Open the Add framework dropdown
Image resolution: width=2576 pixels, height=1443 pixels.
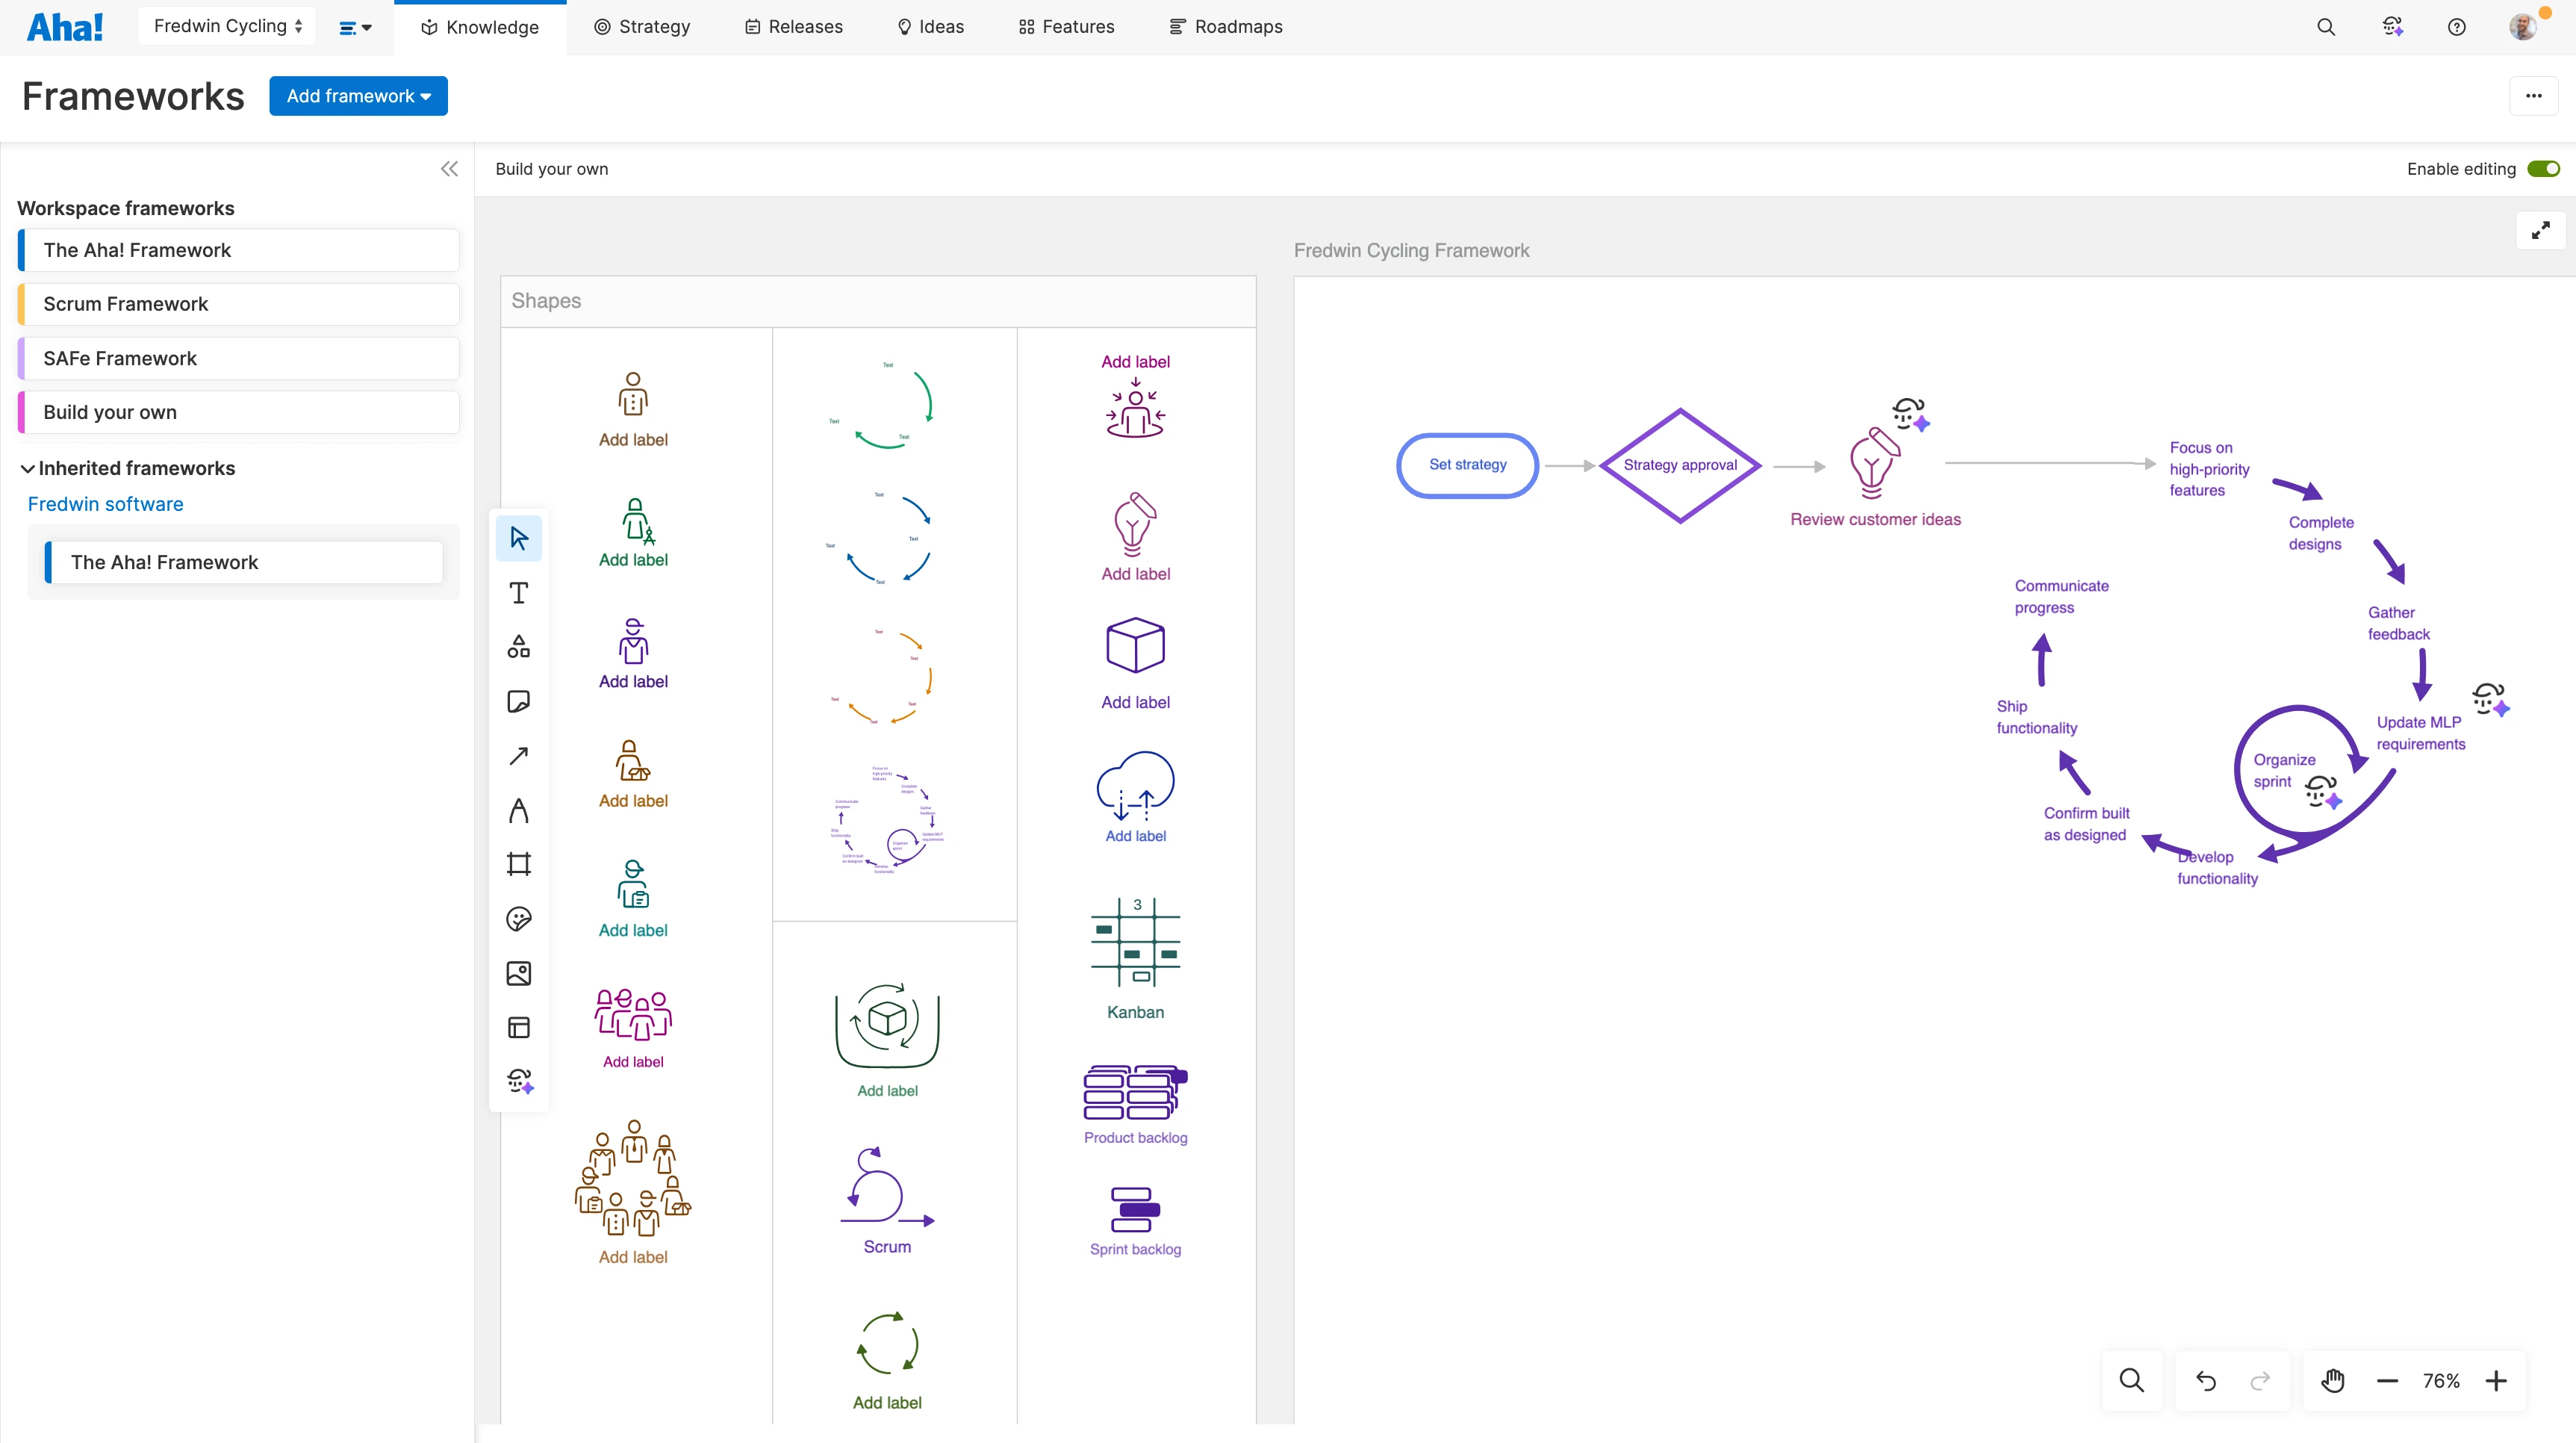tap(358, 96)
